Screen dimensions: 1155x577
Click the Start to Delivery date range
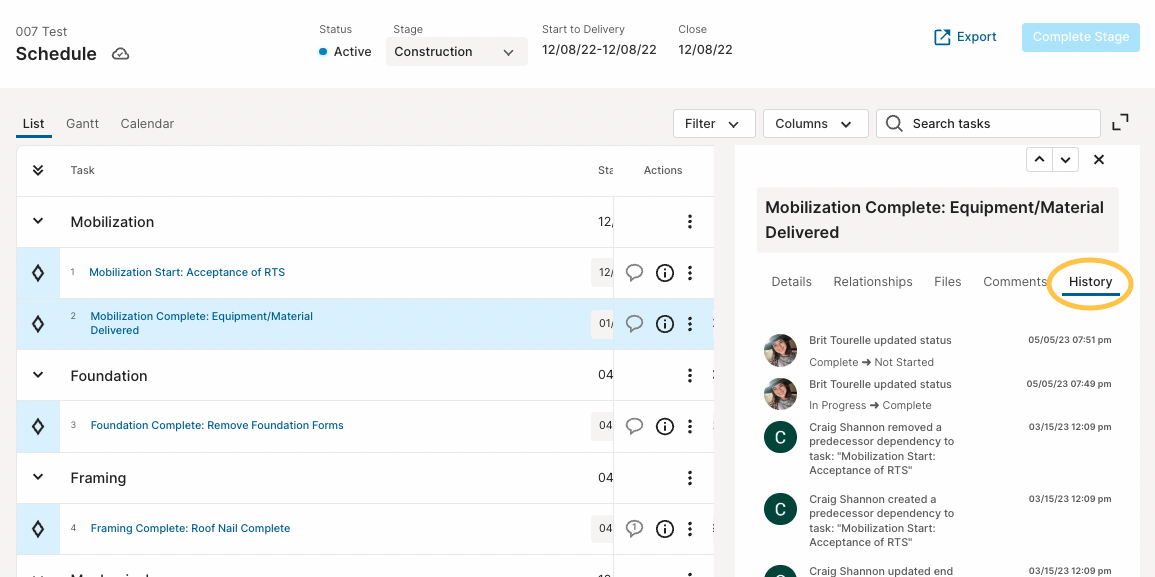[599, 49]
